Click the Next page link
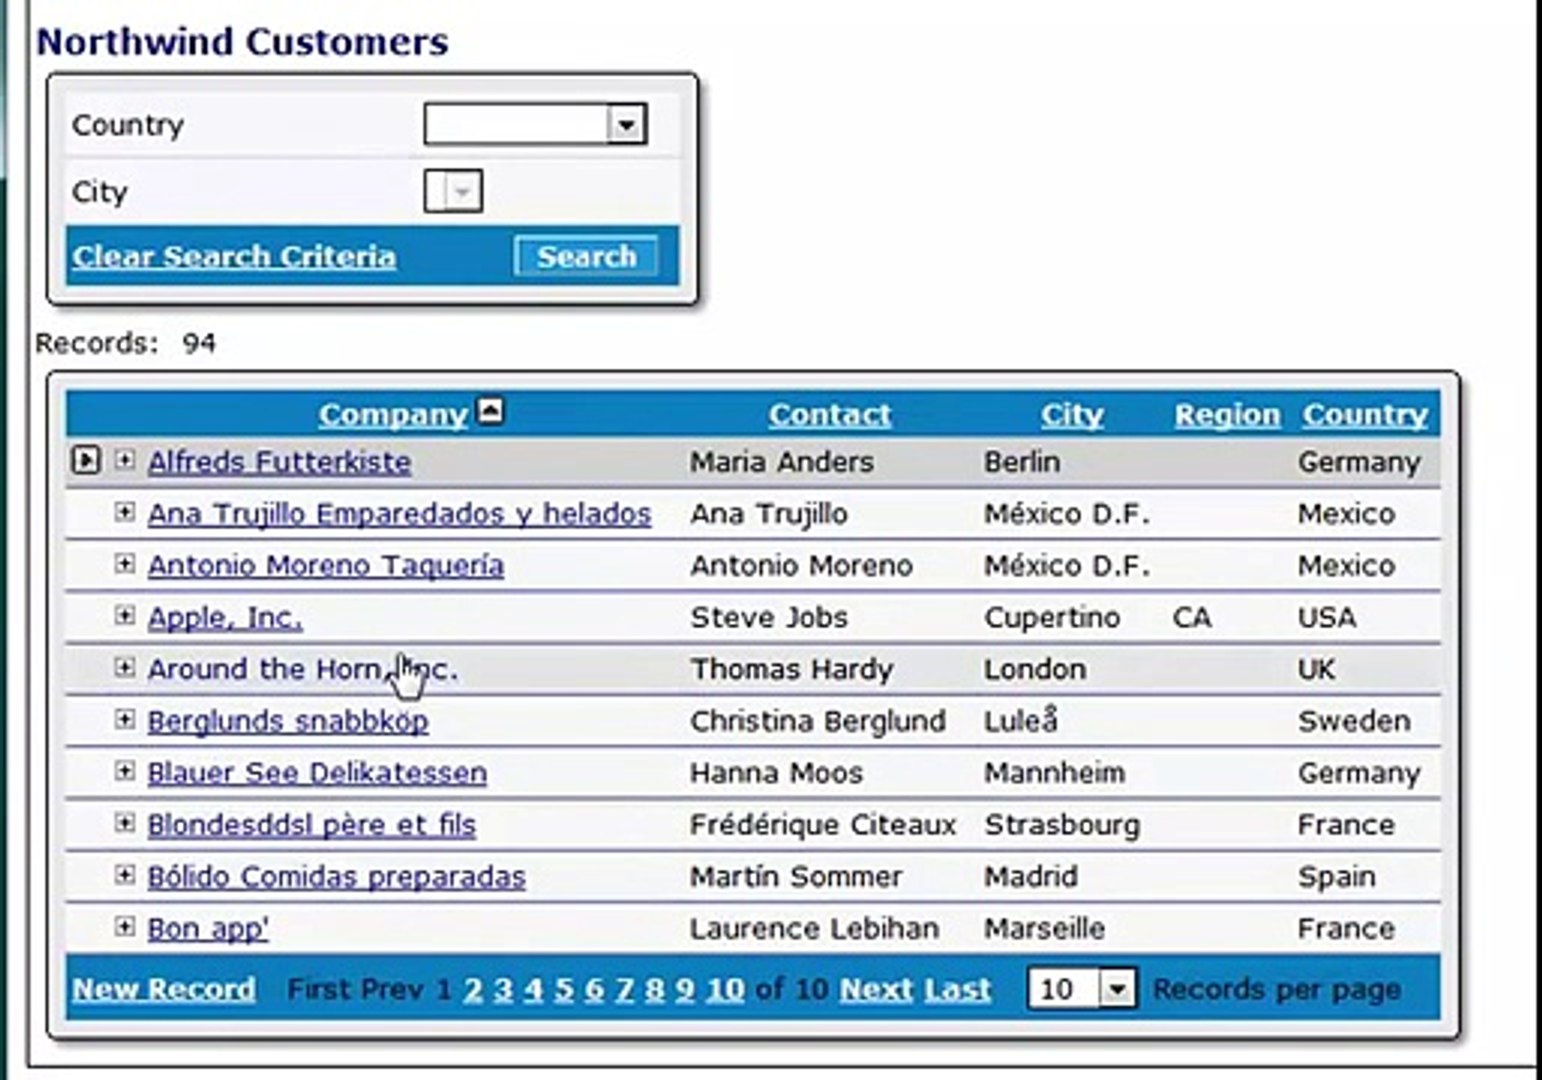 pyautogui.click(x=877, y=989)
